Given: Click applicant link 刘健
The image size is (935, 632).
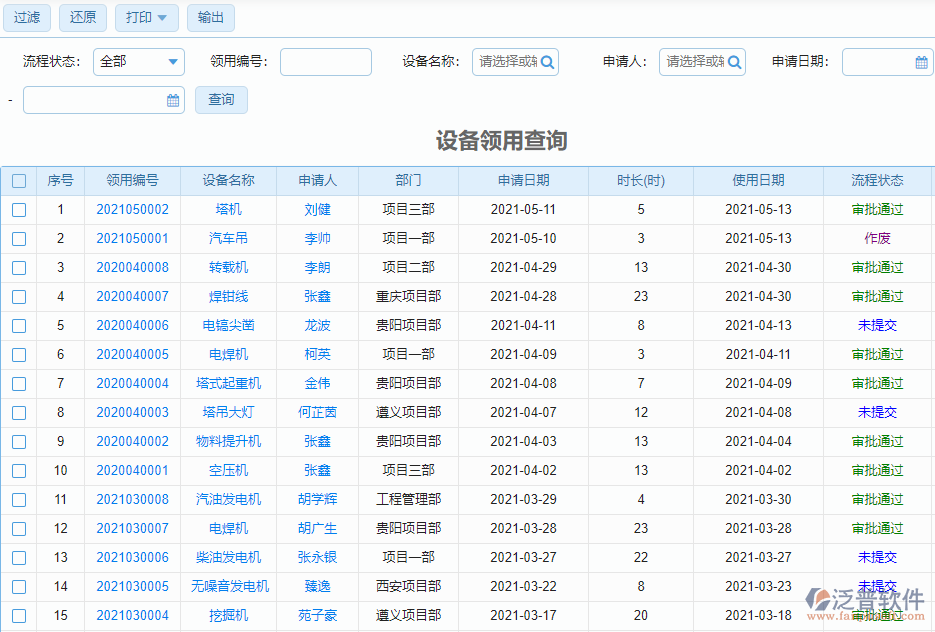Looking at the screenshot, I should click(x=317, y=210).
